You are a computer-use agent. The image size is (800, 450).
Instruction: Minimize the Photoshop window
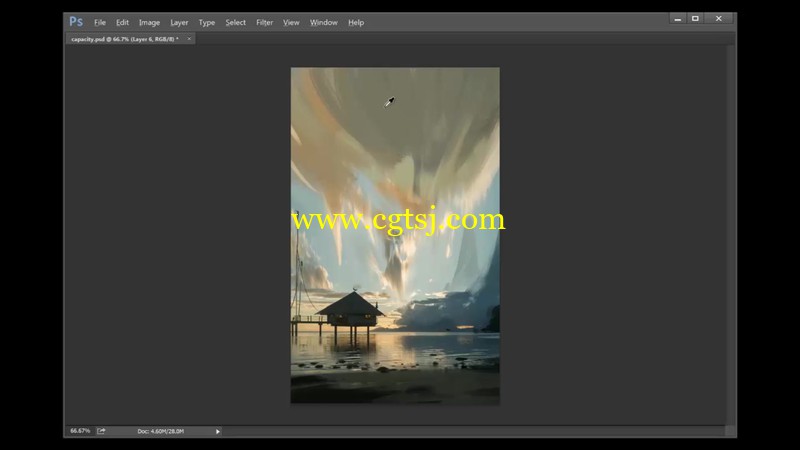(x=678, y=18)
